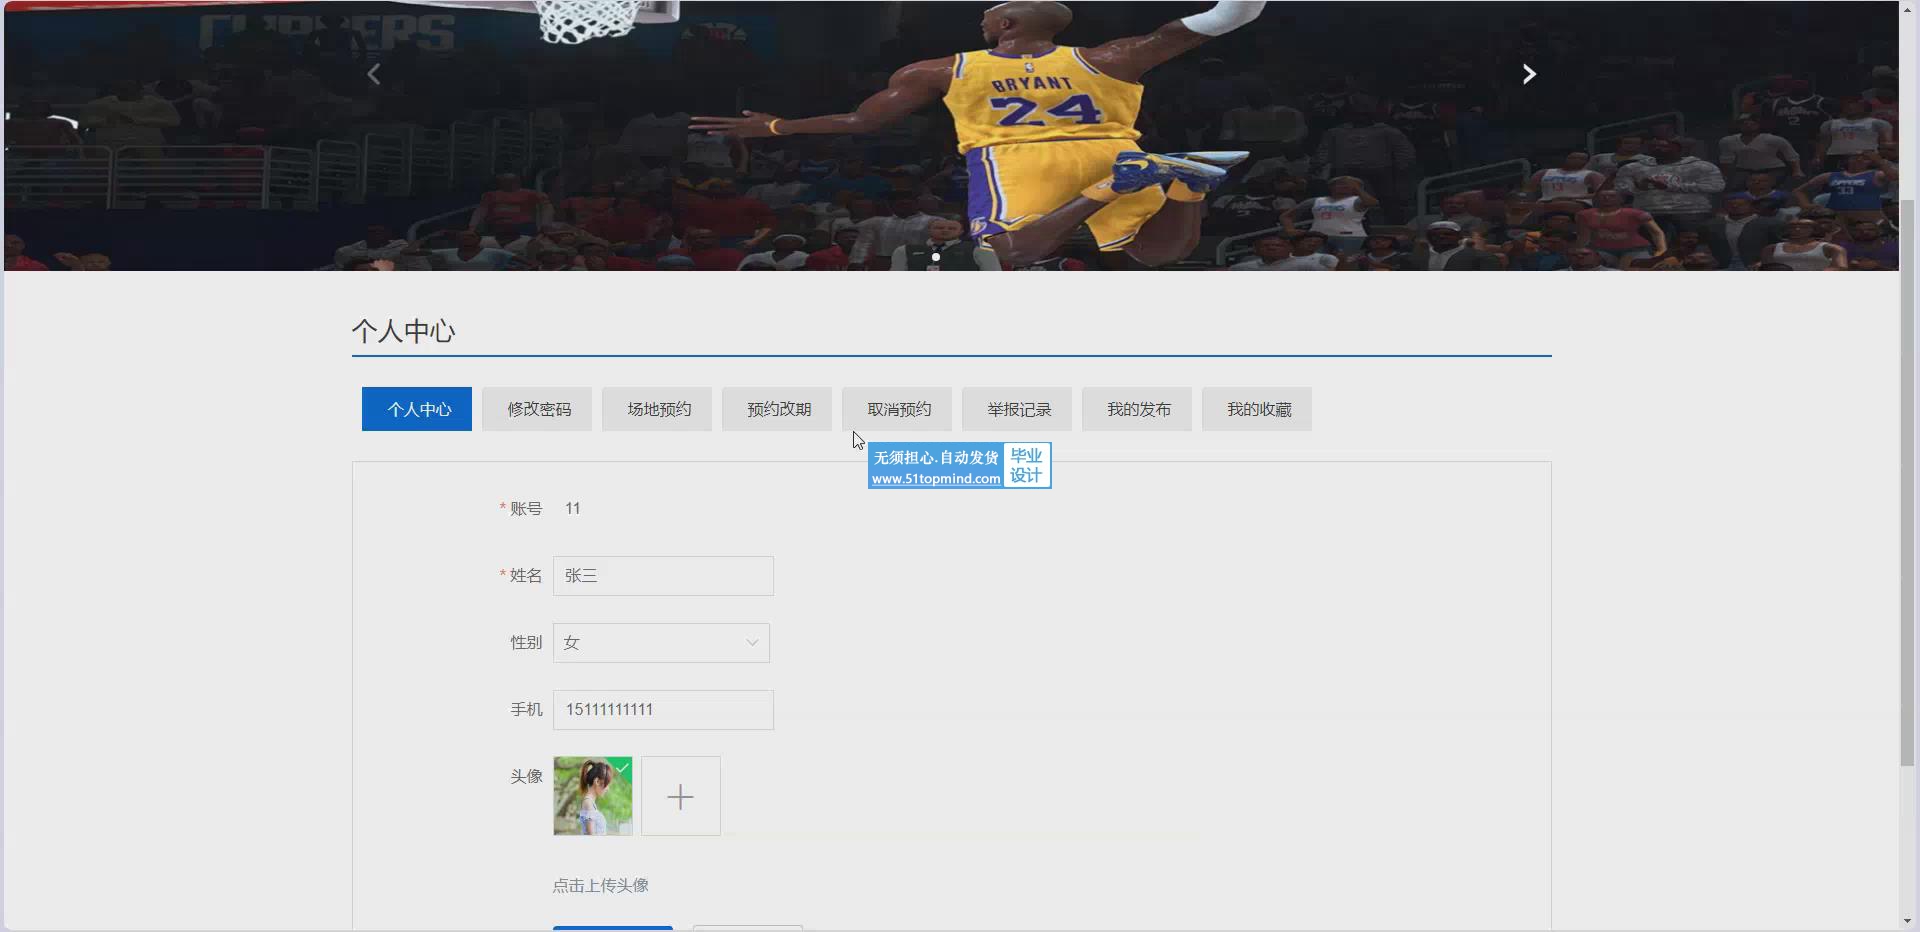Click the 51topmind.com watermark banner
This screenshot has height=932, width=1920.
[958, 466]
